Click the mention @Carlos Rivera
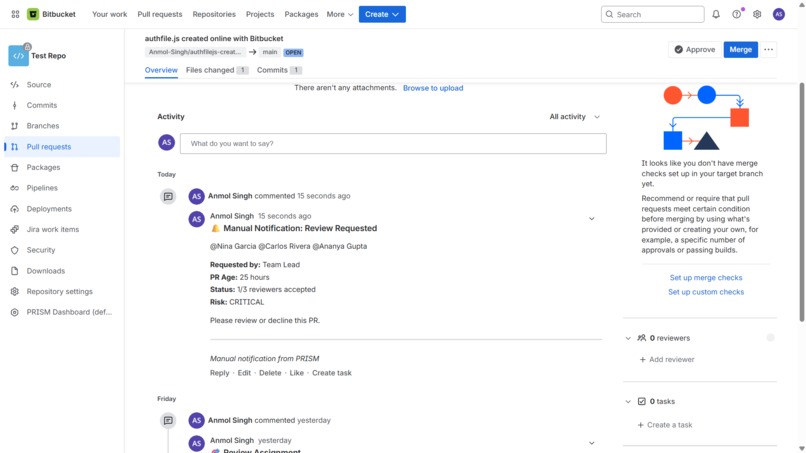 coord(284,246)
